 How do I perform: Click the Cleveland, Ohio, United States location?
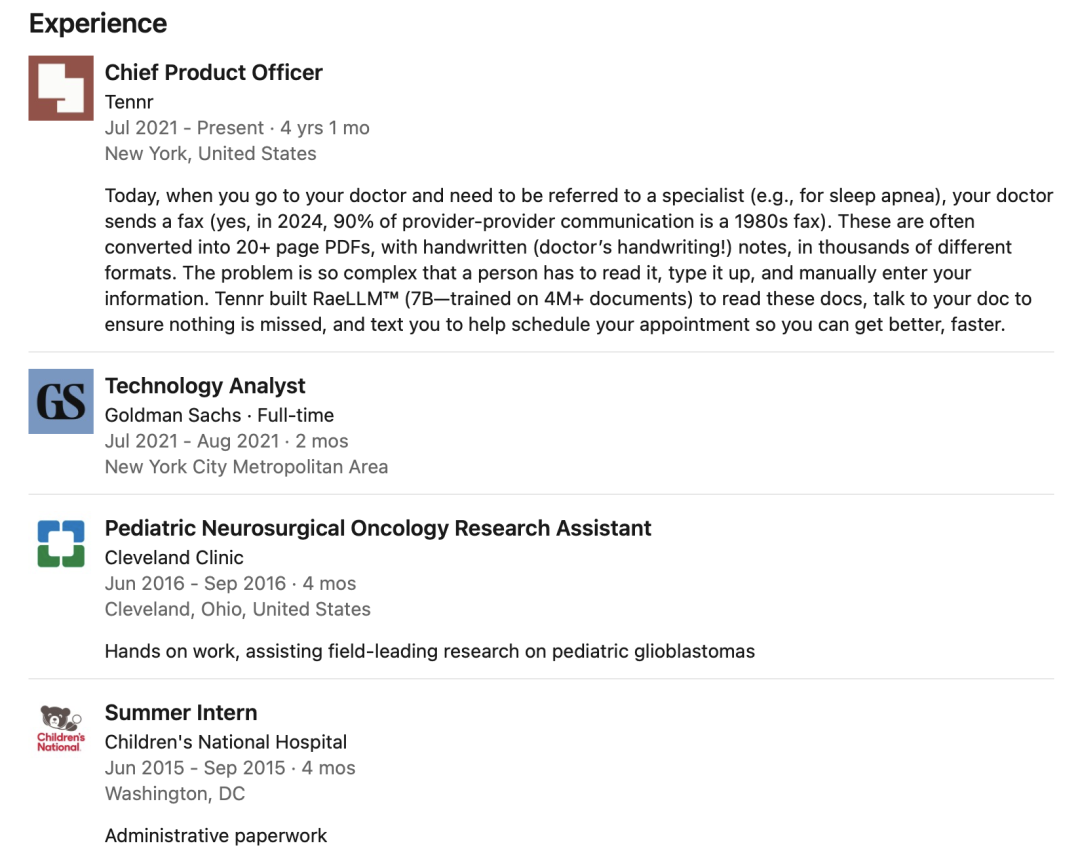click(x=238, y=609)
